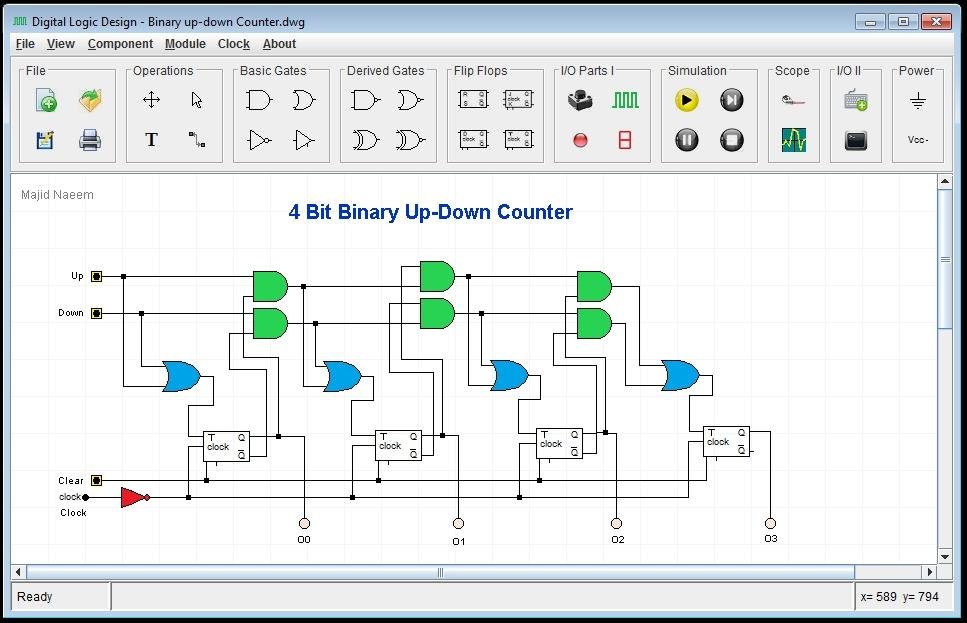Image resolution: width=967 pixels, height=623 pixels.
Task: Pick the NOT inverter from Basic Gates
Action: [x=256, y=140]
